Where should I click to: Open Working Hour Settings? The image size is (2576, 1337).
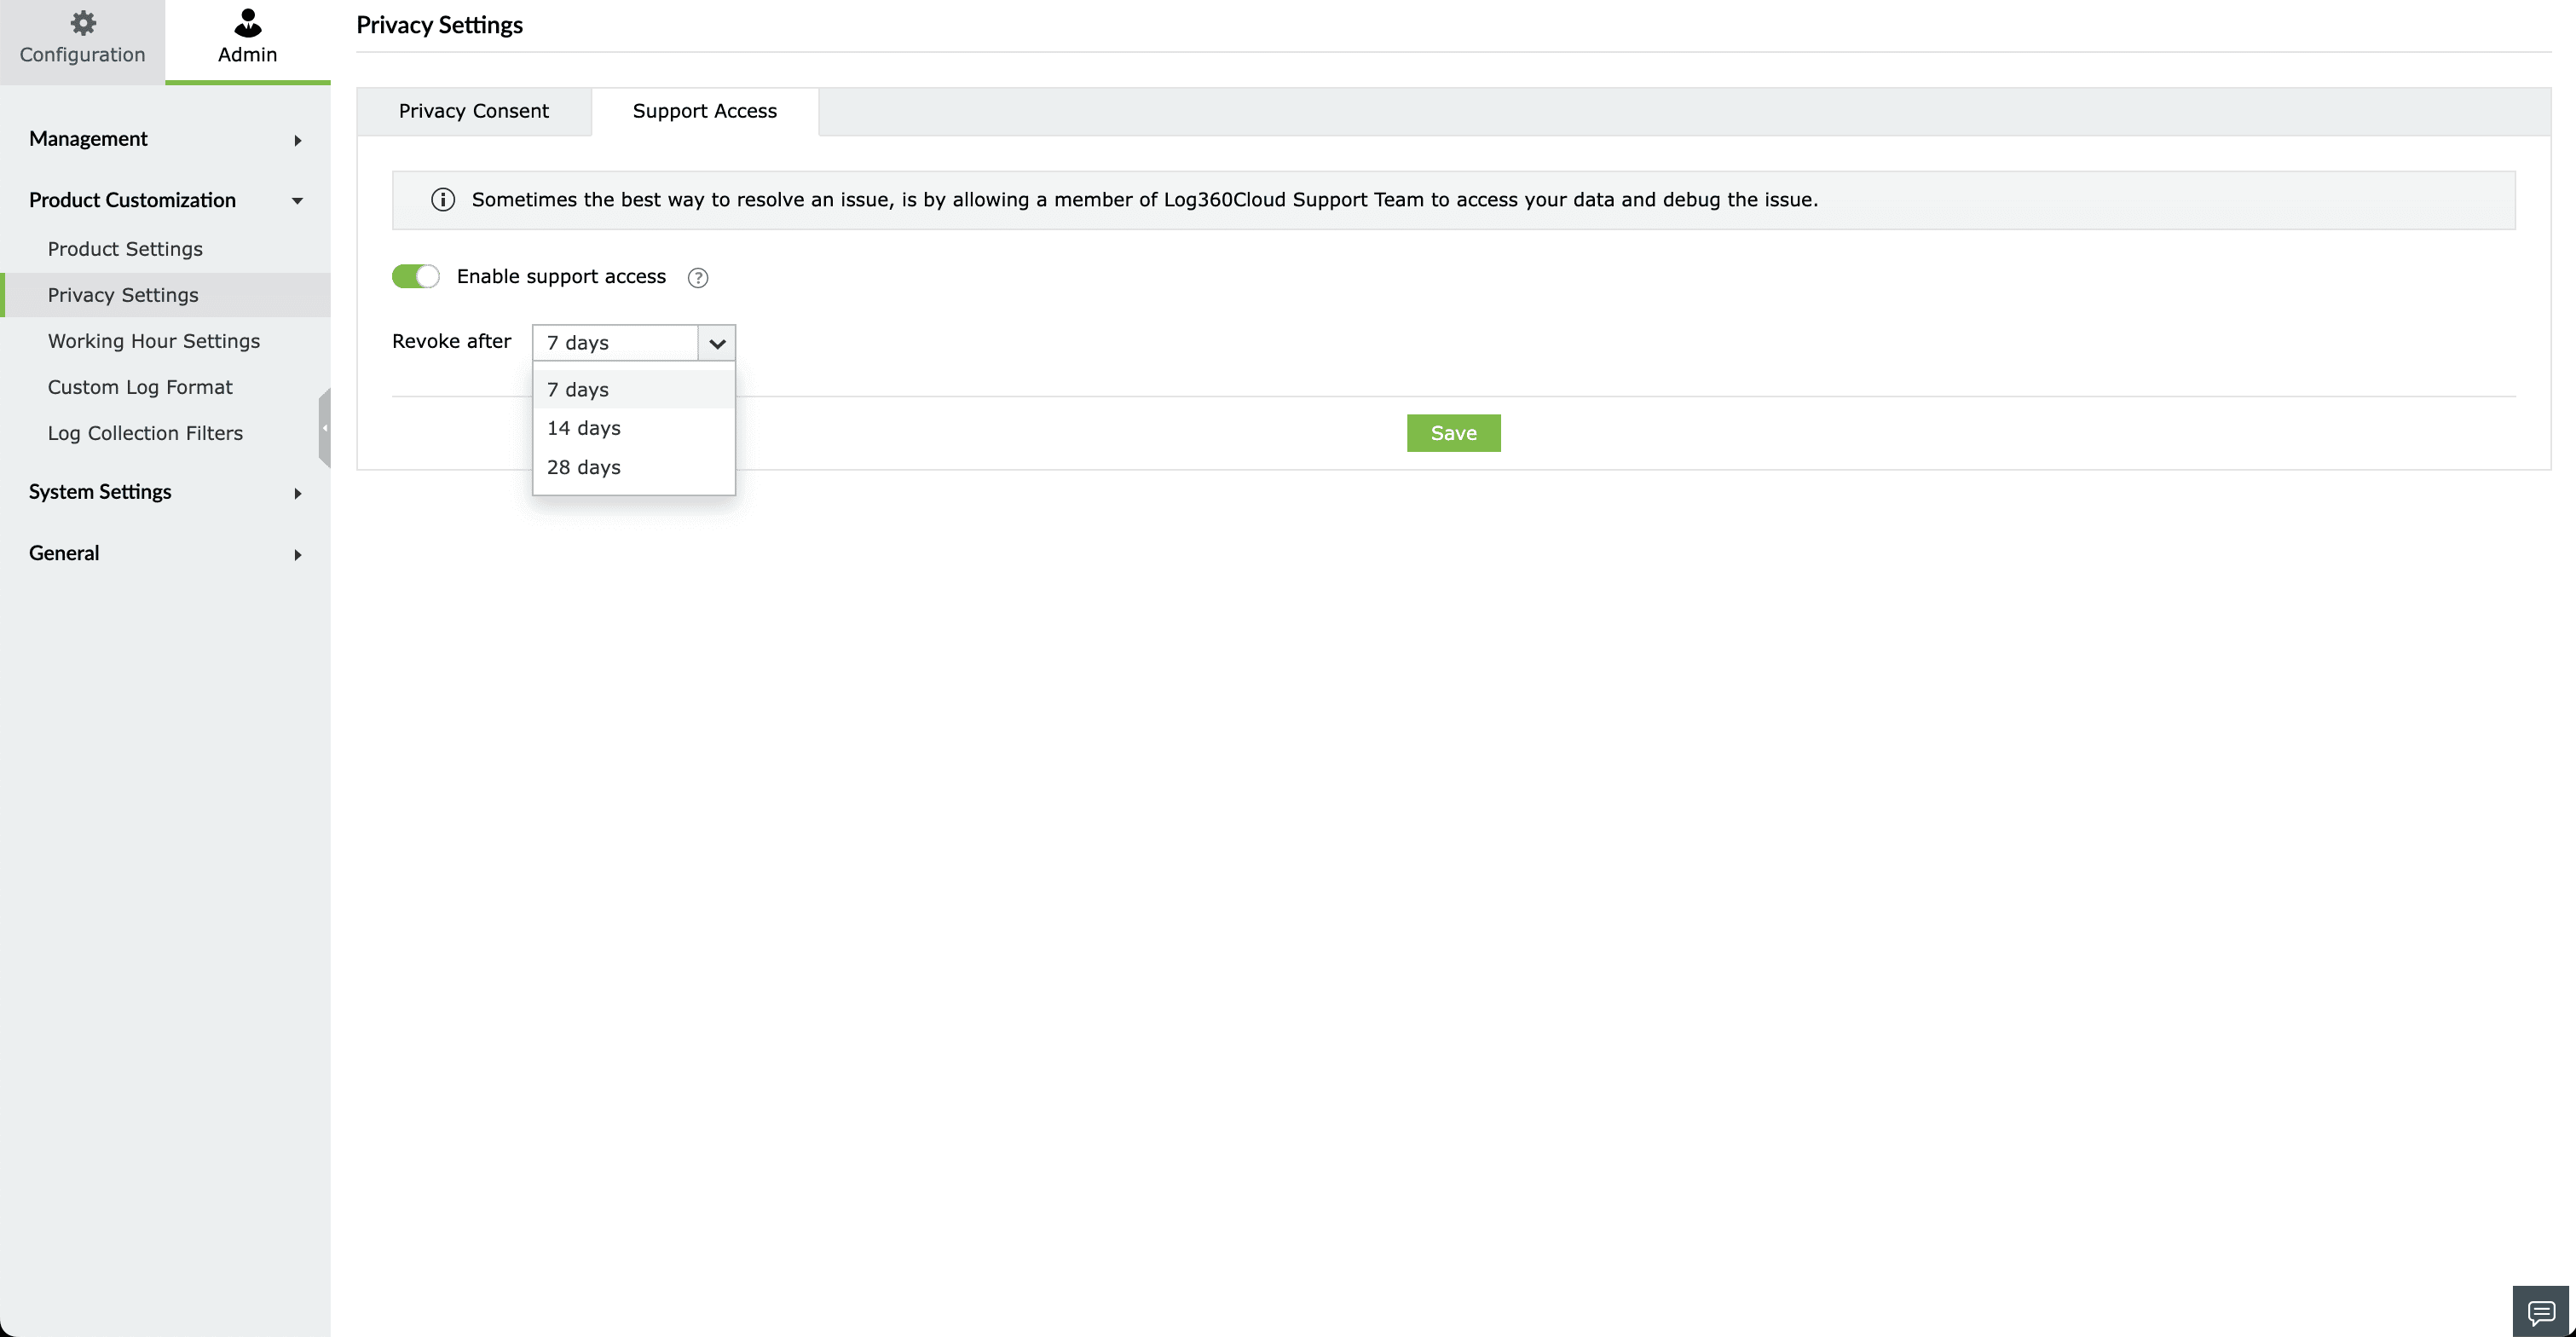154,341
